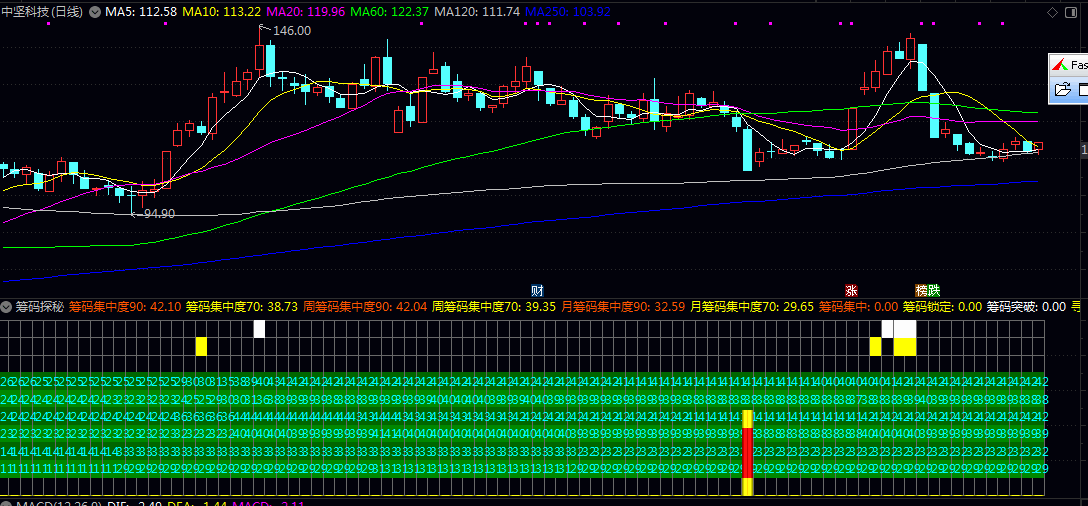
Task: Click the MA5: 112.58 label
Action: tap(141, 12)
